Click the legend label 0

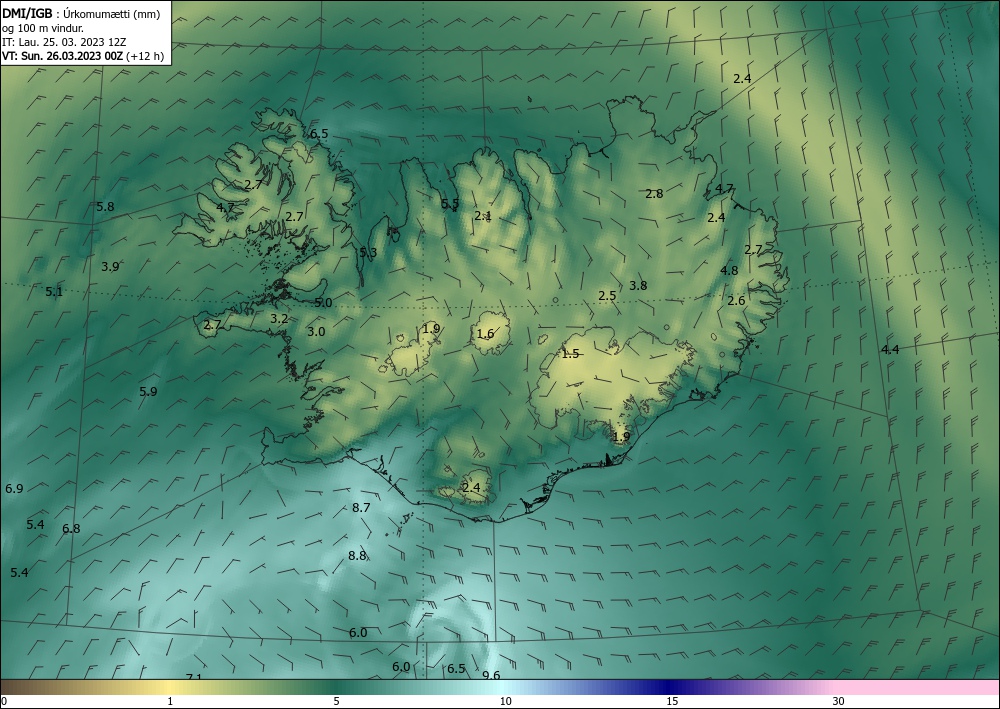click(x=4, y=702)
